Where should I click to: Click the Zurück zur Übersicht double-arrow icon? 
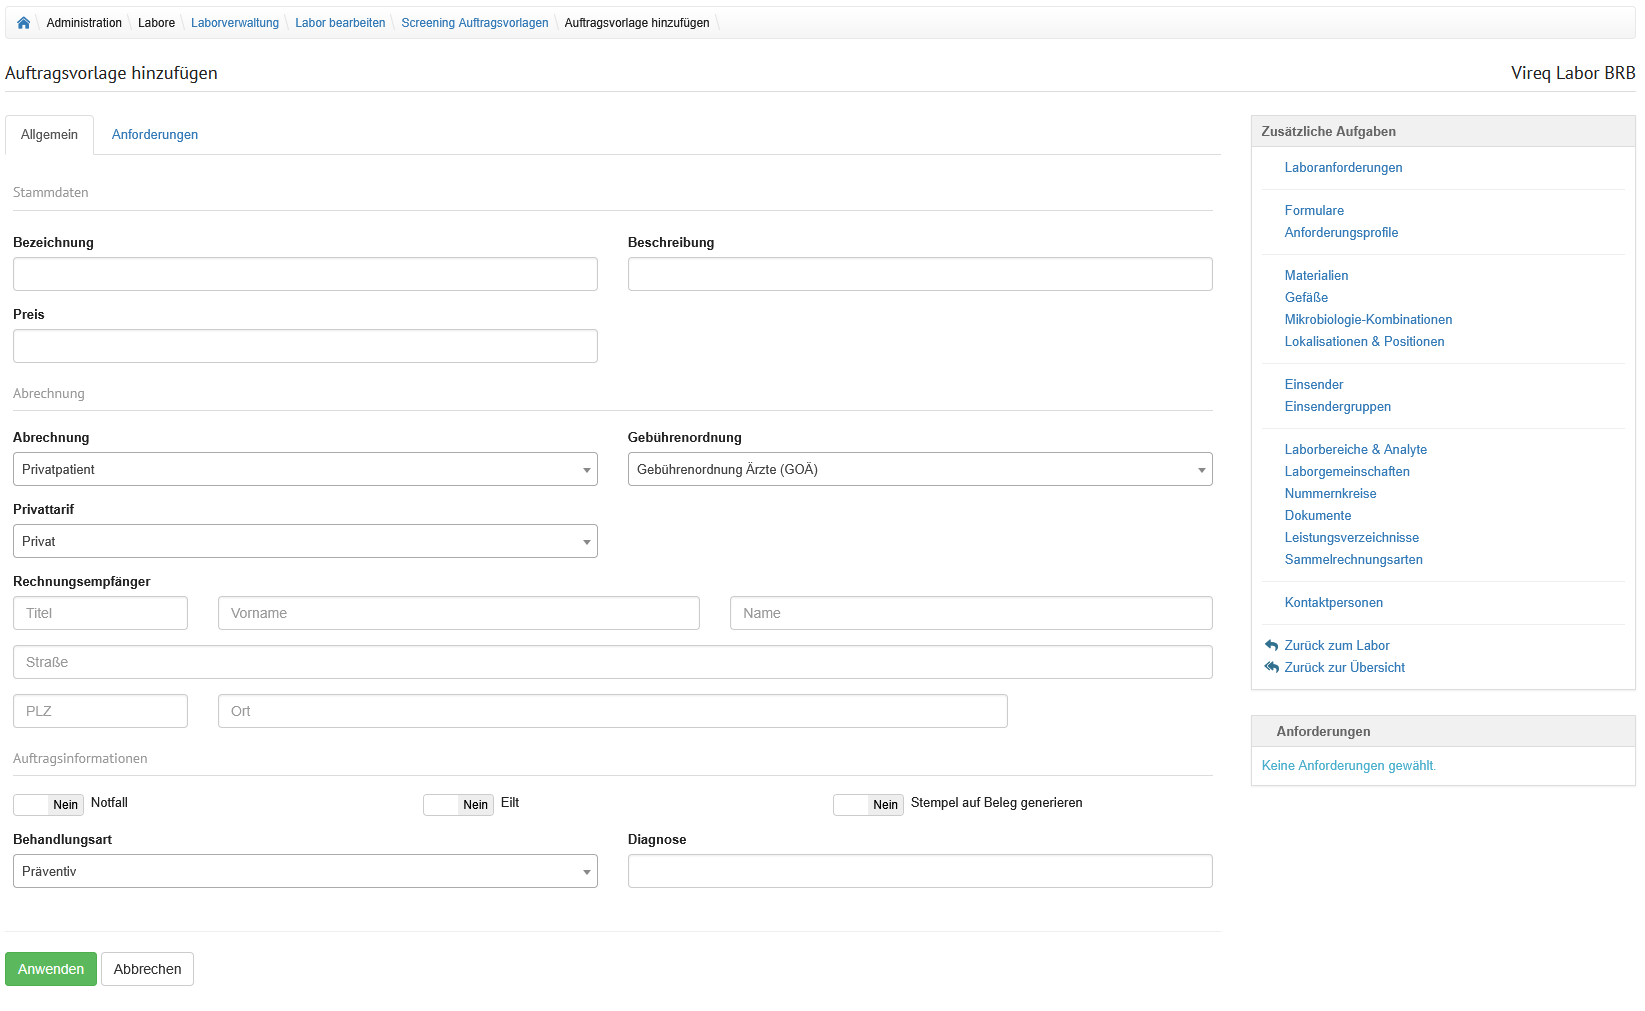click(x=1271, y=668)
